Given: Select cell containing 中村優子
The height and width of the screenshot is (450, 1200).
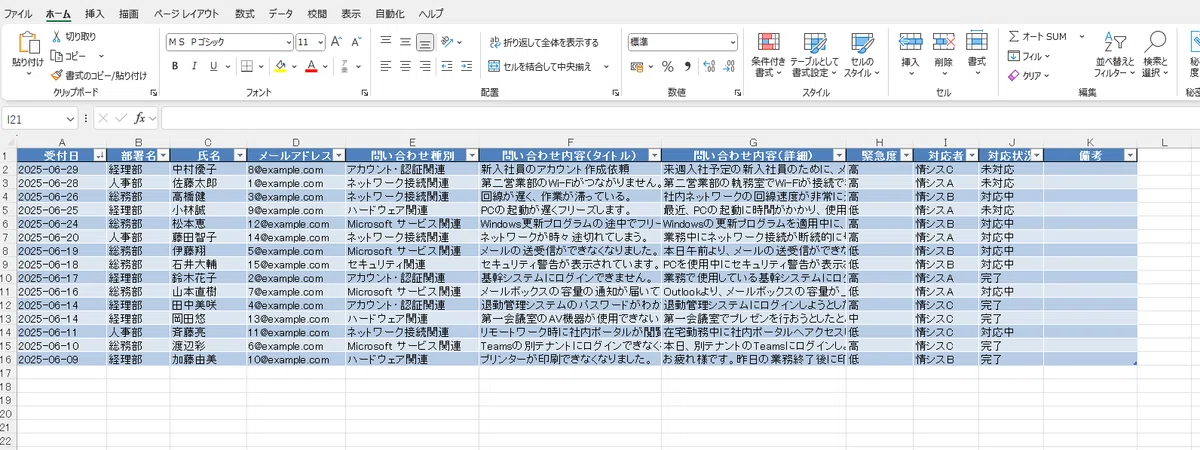Looking at the screenshot, I should pyautogui.click(x=208, y=169).
